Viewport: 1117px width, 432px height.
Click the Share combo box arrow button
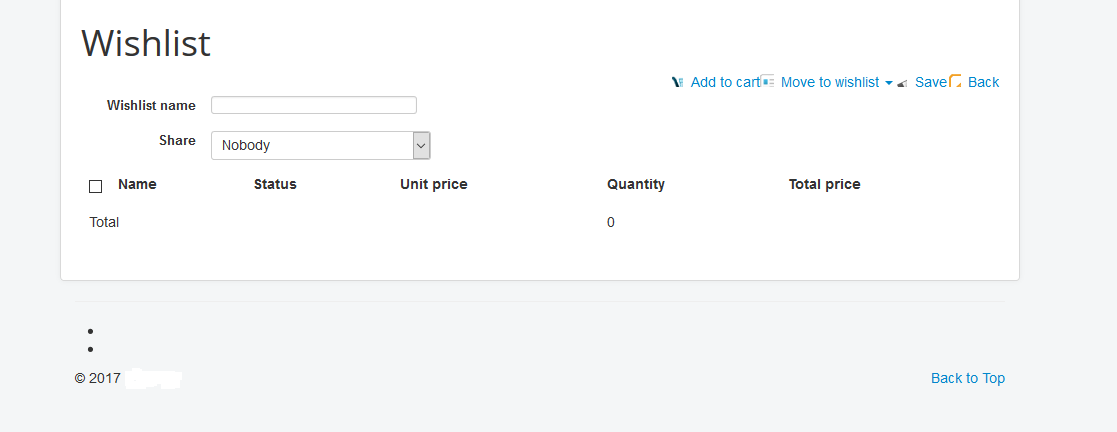[421, 145]
